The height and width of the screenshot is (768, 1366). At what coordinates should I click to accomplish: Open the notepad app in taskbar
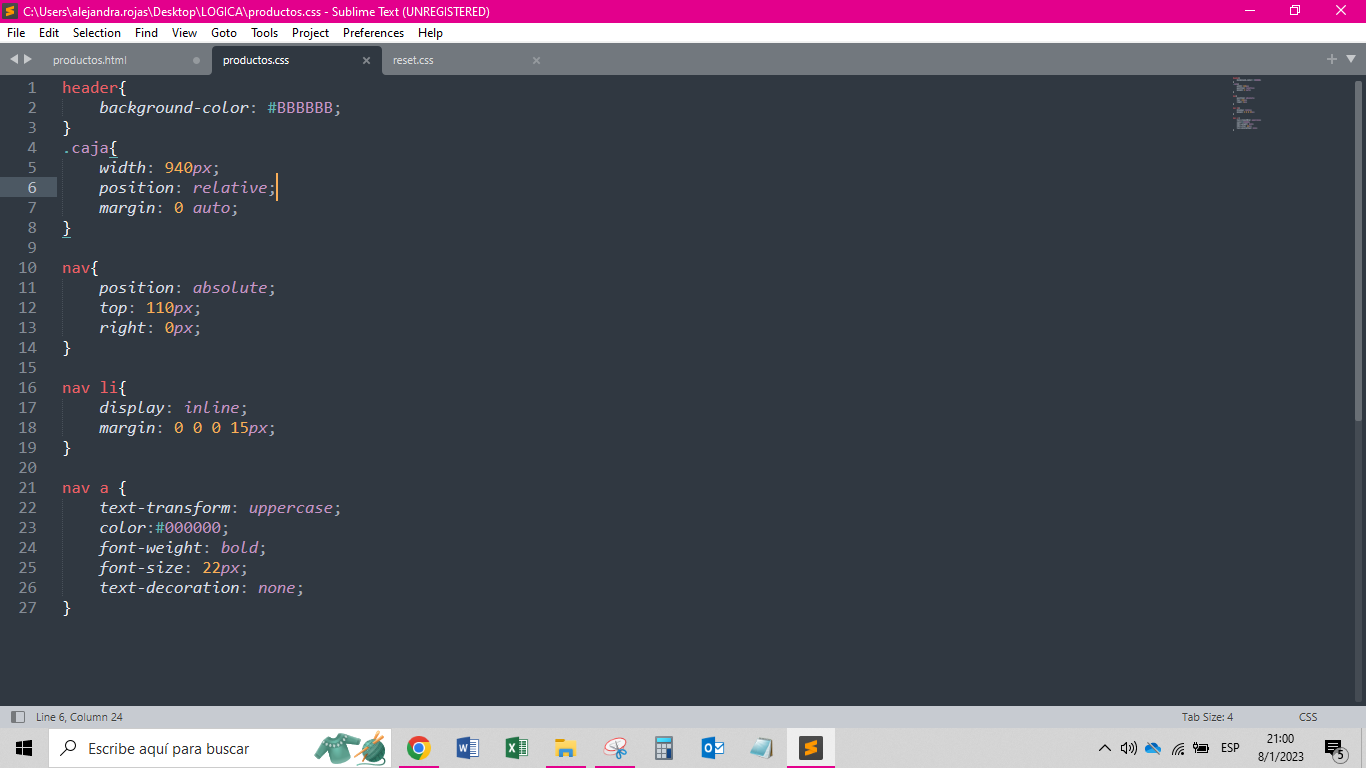click(x=761, y=748)
